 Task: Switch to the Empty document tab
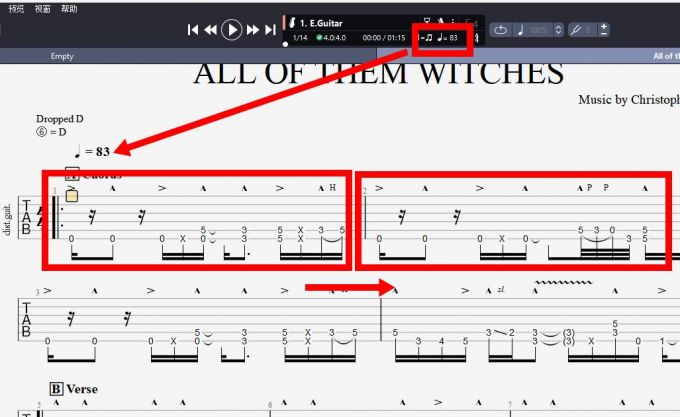coord(62,56)
